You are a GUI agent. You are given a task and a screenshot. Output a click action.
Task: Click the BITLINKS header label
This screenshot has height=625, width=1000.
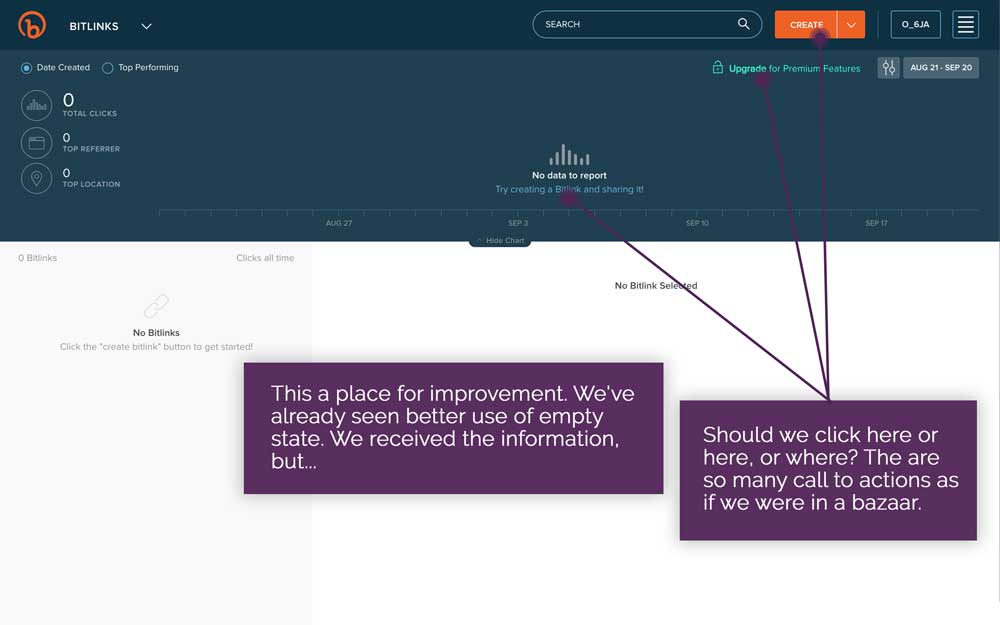(94, 26)
